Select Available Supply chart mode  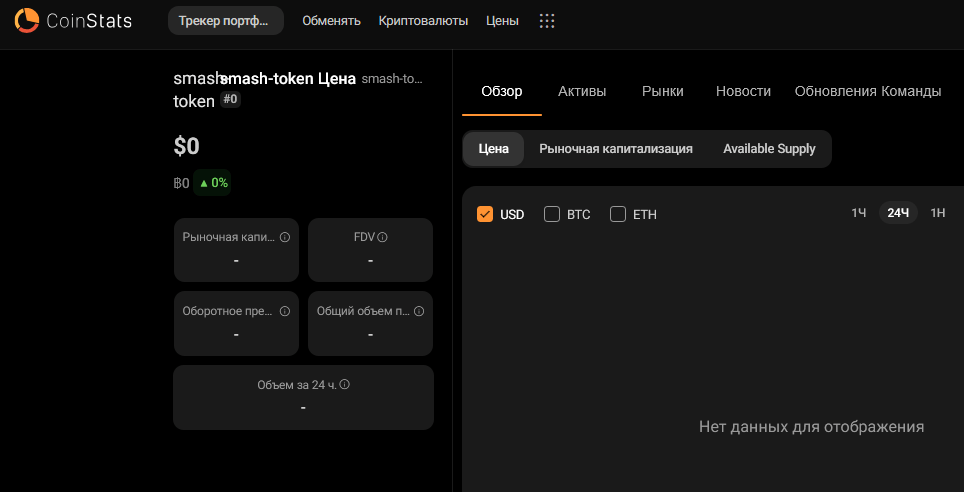point(769,149)
